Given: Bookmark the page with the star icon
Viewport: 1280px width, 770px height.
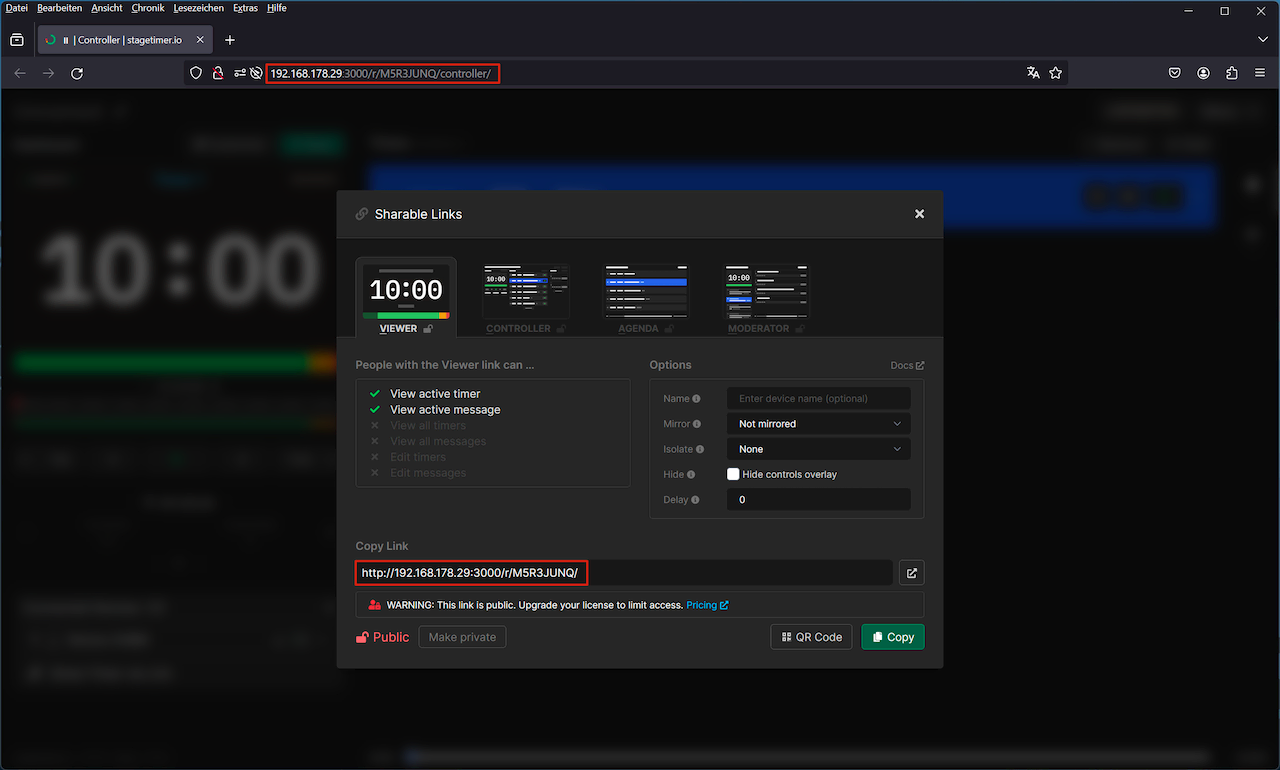Looking at the screenshot, I should (x=1056, y=72).
